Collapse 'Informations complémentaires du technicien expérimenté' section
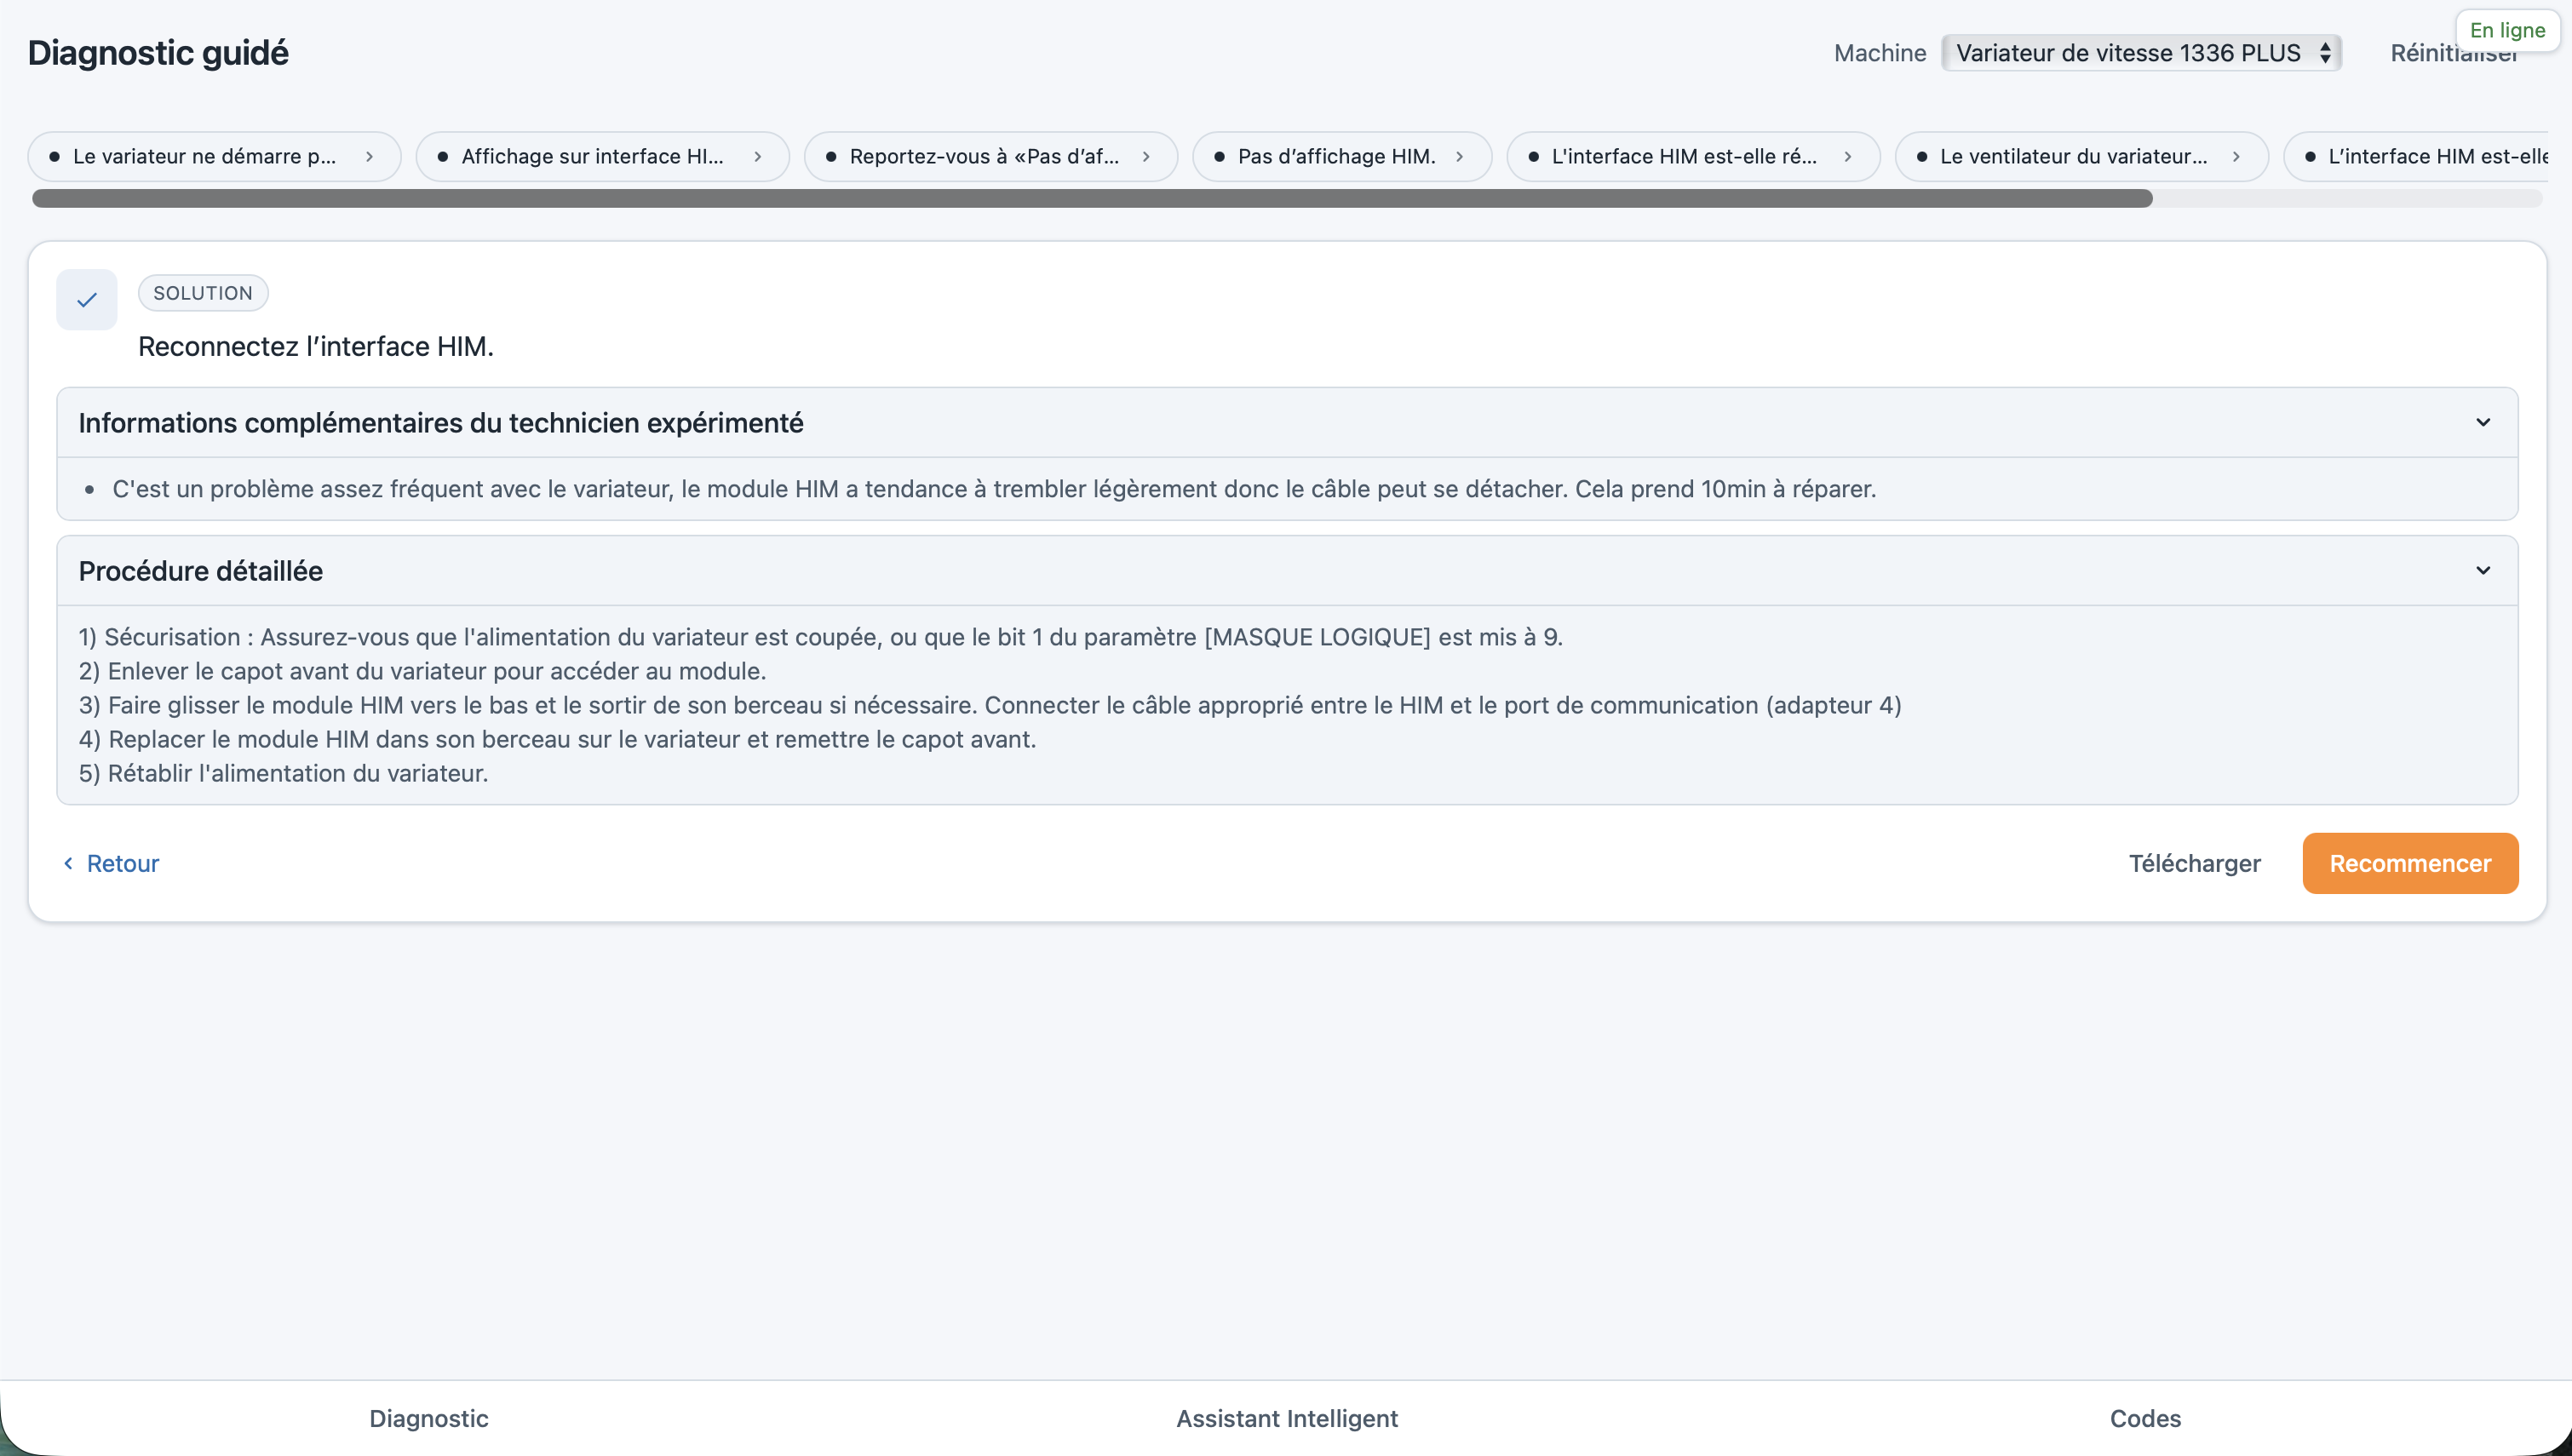 2482,422
